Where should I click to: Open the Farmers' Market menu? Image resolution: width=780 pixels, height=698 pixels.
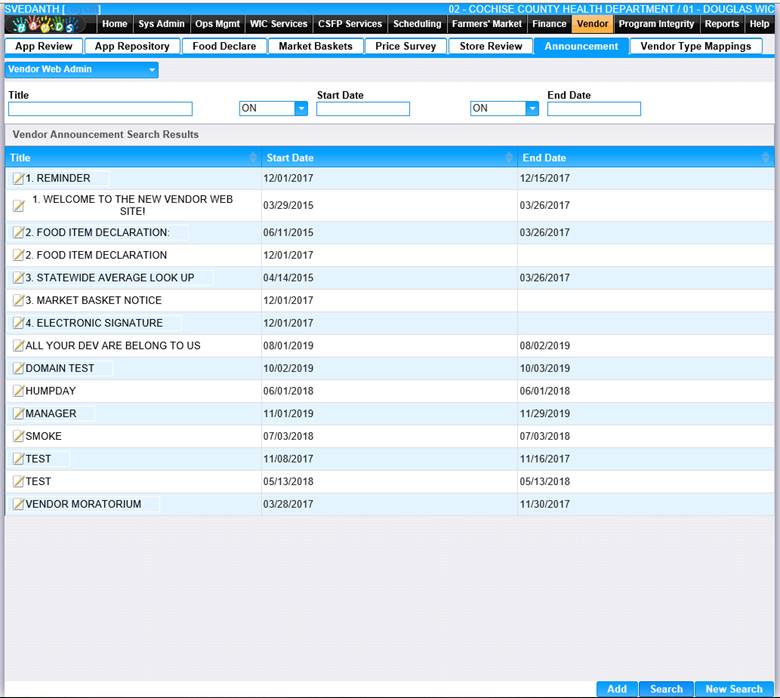tap(487, 24)
